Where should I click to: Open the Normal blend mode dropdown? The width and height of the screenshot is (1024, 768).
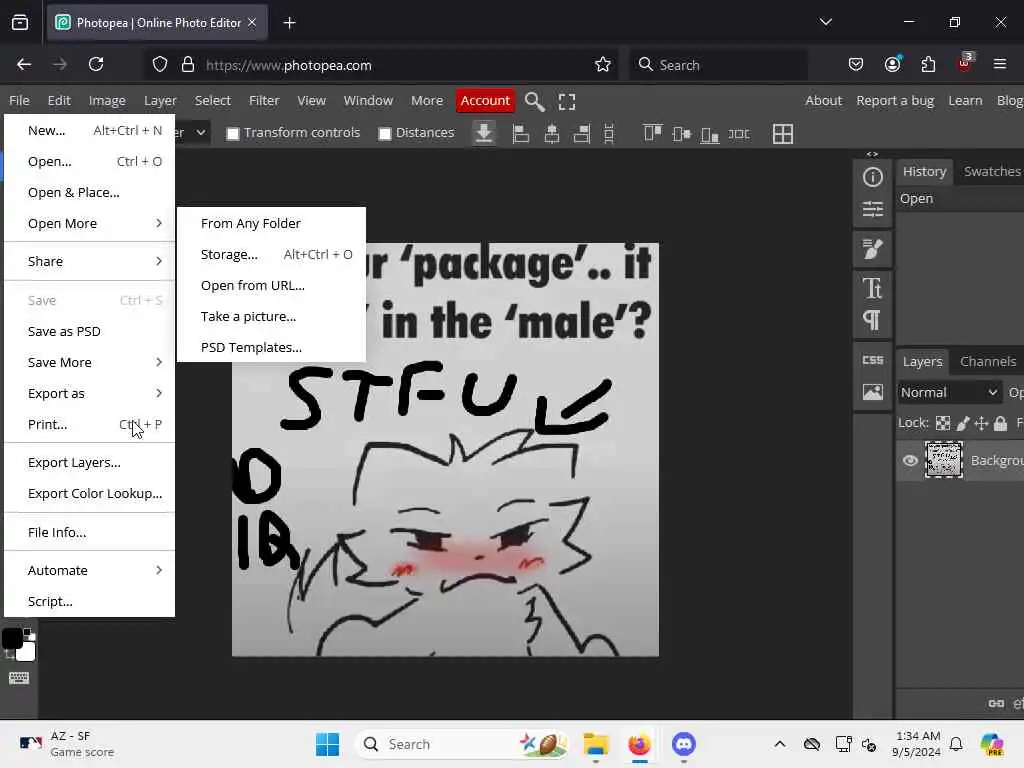pos(949,392)
